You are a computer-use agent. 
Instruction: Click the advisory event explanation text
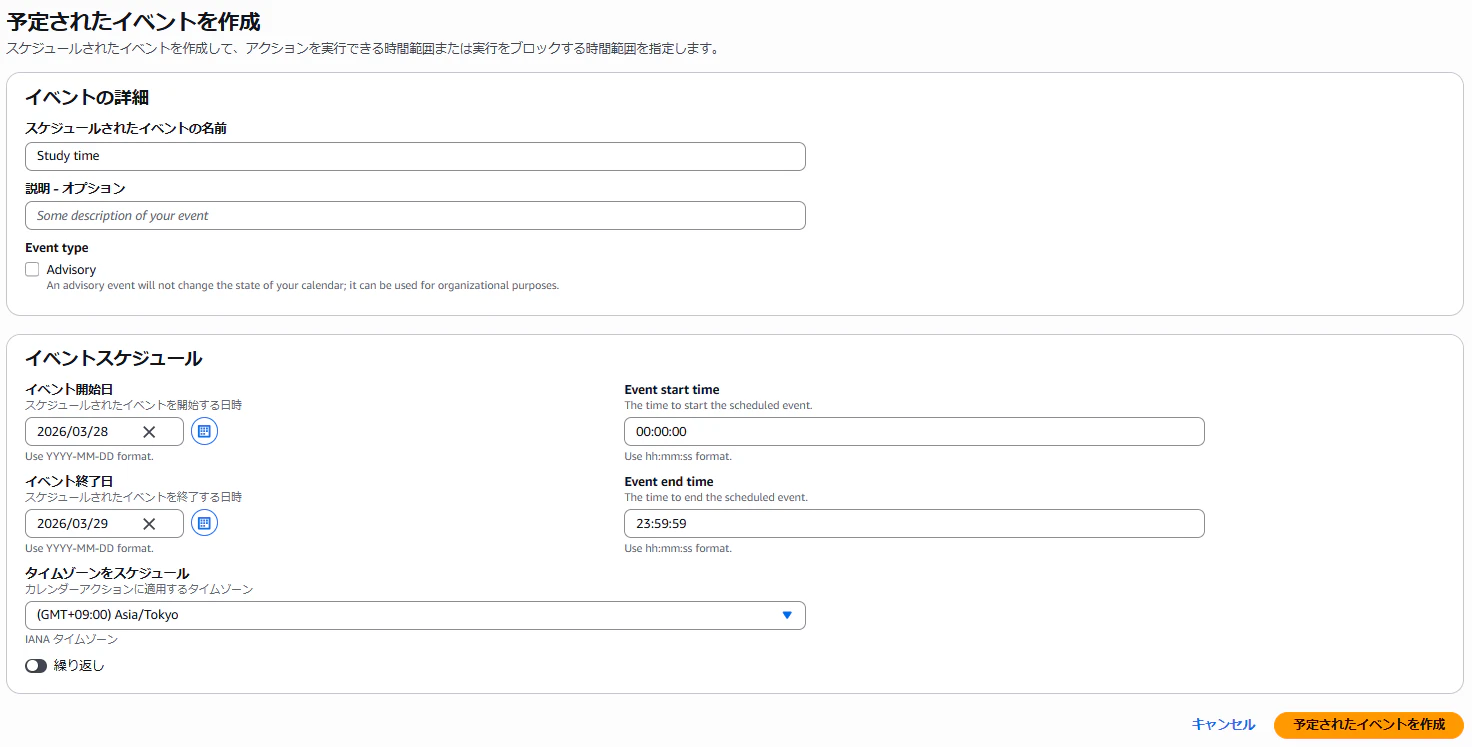pos(303,286)
